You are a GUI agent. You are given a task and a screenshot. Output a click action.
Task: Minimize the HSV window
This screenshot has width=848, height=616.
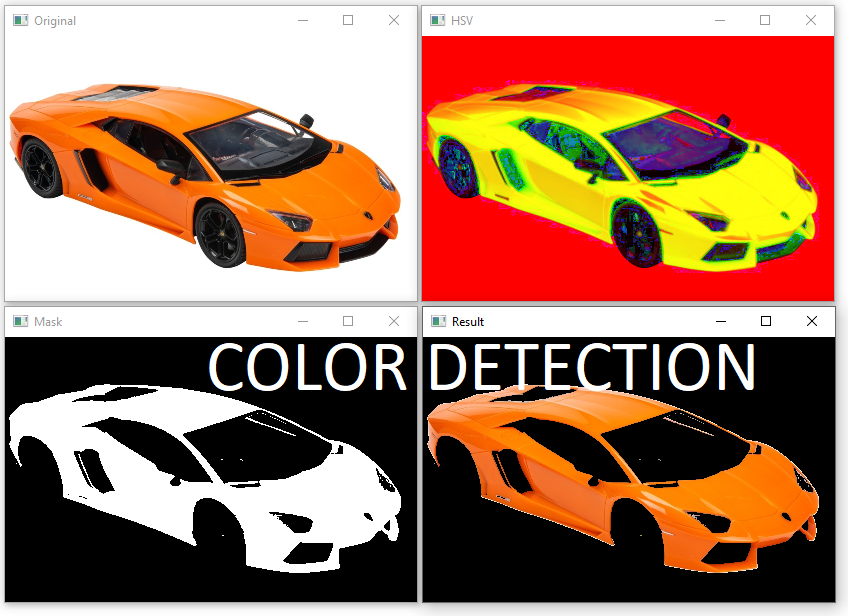[x=720, y=21]
